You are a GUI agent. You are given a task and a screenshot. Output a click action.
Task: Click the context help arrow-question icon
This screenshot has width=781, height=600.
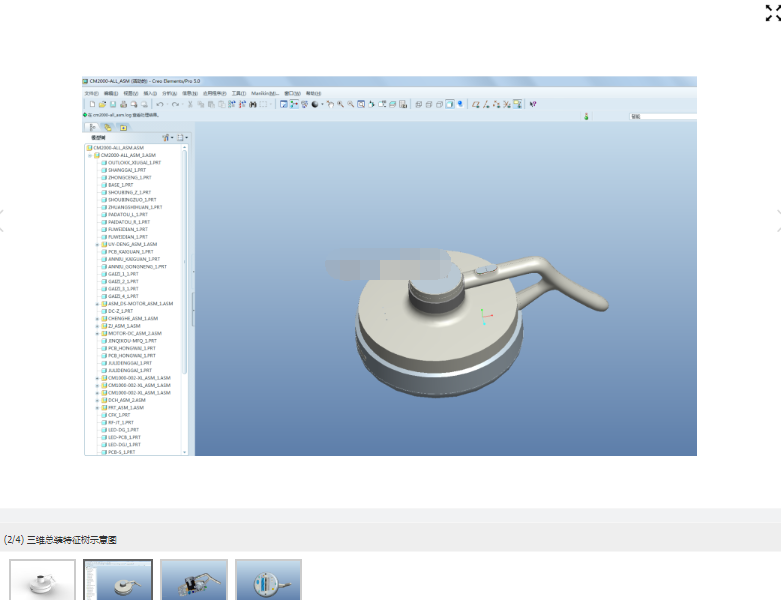coord(533,104)
